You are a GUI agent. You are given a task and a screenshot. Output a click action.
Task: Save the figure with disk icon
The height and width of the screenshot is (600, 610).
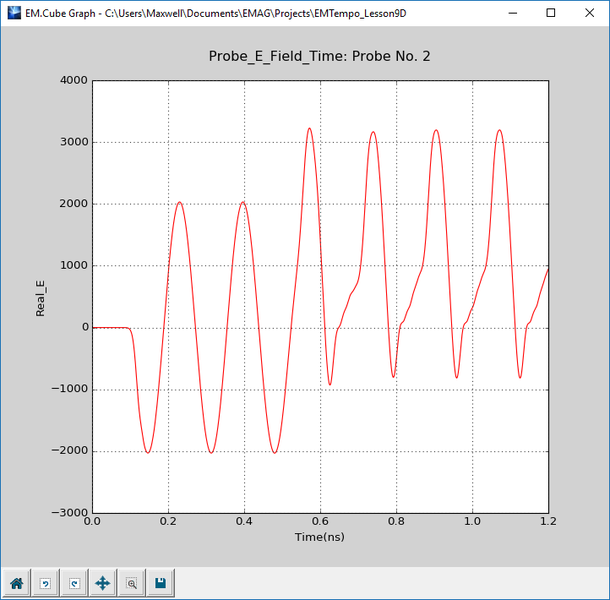pyautogui.click(x=160, y=582)
